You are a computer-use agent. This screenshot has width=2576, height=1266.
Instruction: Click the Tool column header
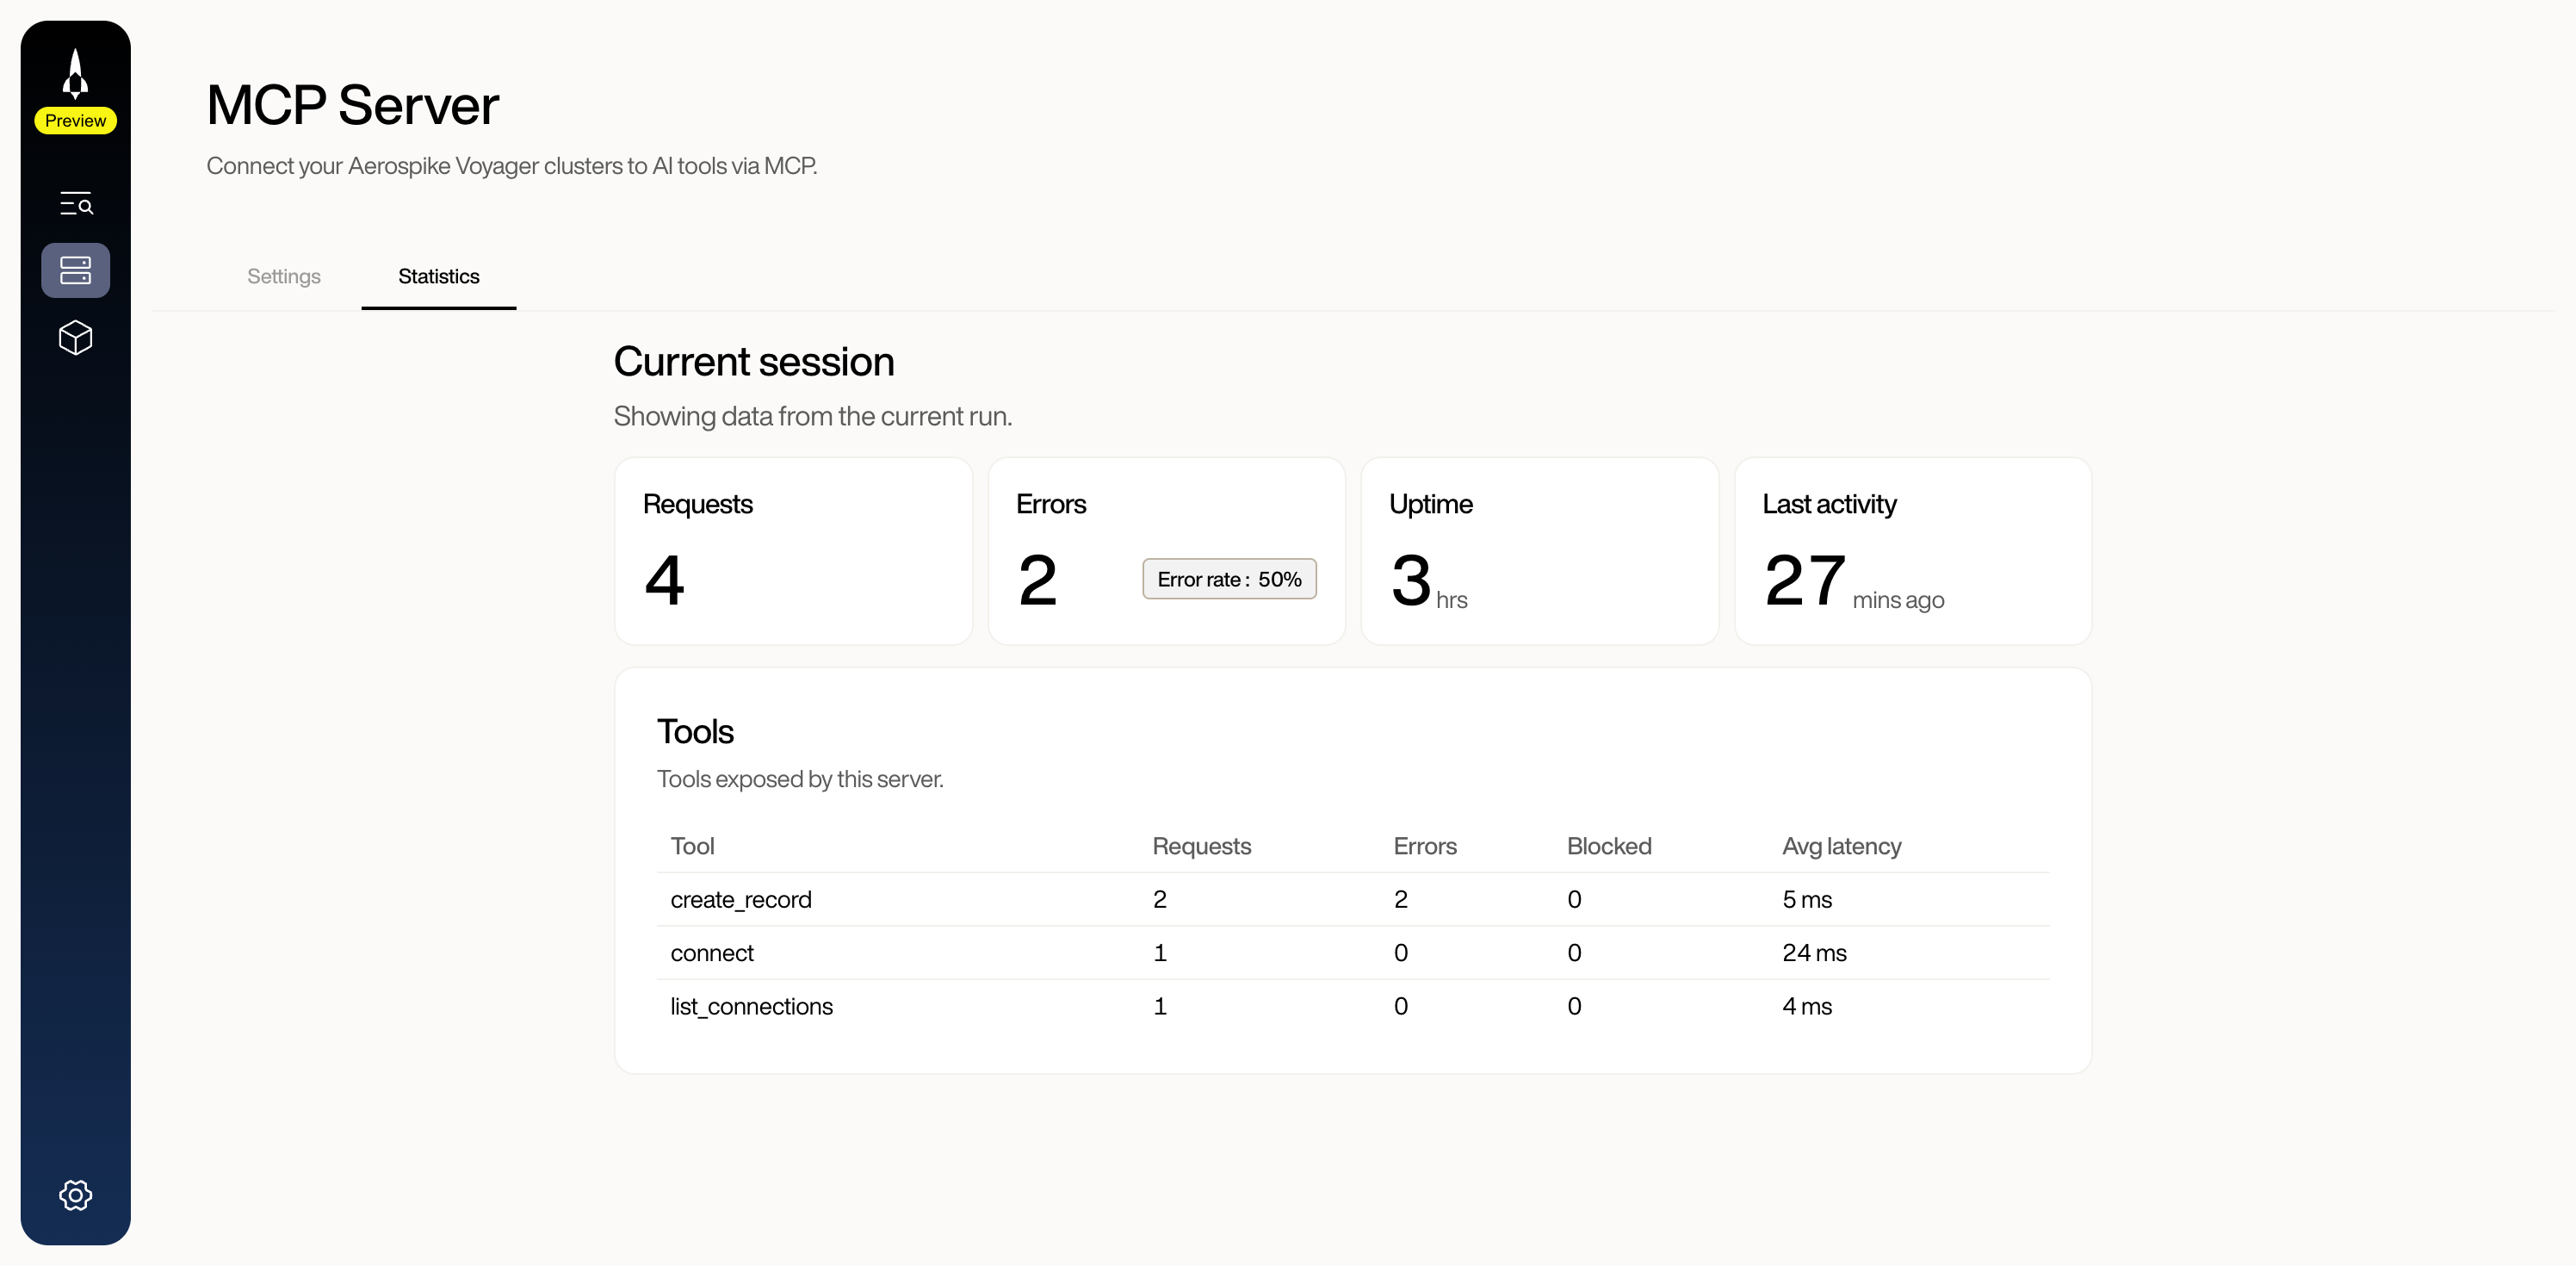coord(692,846)
